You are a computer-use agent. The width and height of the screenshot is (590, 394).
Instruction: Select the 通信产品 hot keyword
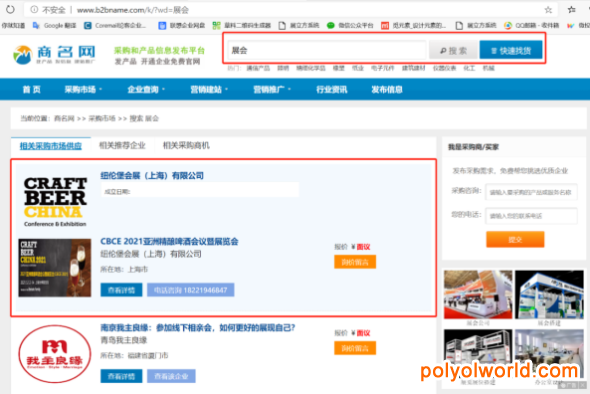tap(258, 68)
